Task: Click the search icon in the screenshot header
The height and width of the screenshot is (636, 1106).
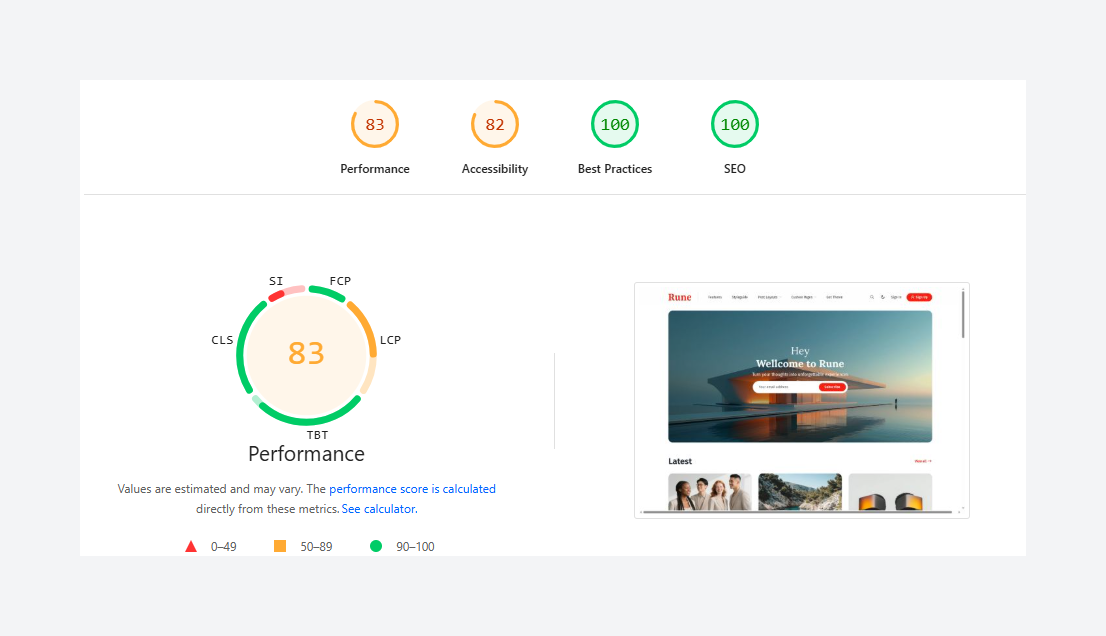Action: coord(872,297)
